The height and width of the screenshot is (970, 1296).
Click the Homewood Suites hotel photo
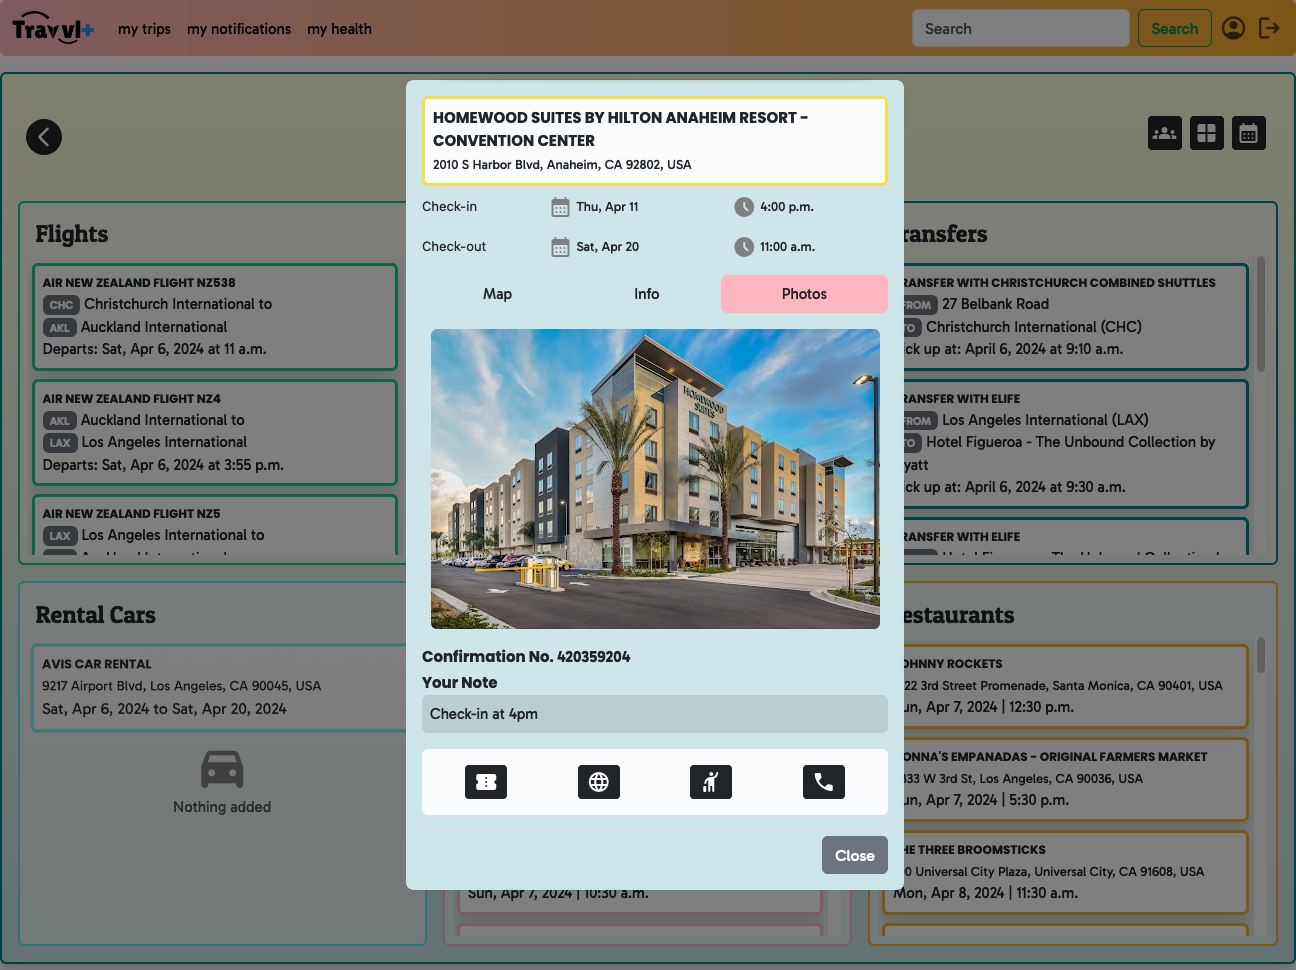click(655, 479)
